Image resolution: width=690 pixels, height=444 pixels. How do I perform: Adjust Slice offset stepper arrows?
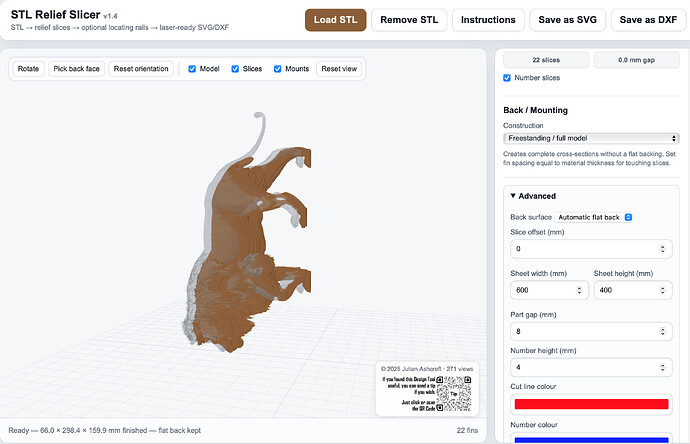[x=662, y=249]
